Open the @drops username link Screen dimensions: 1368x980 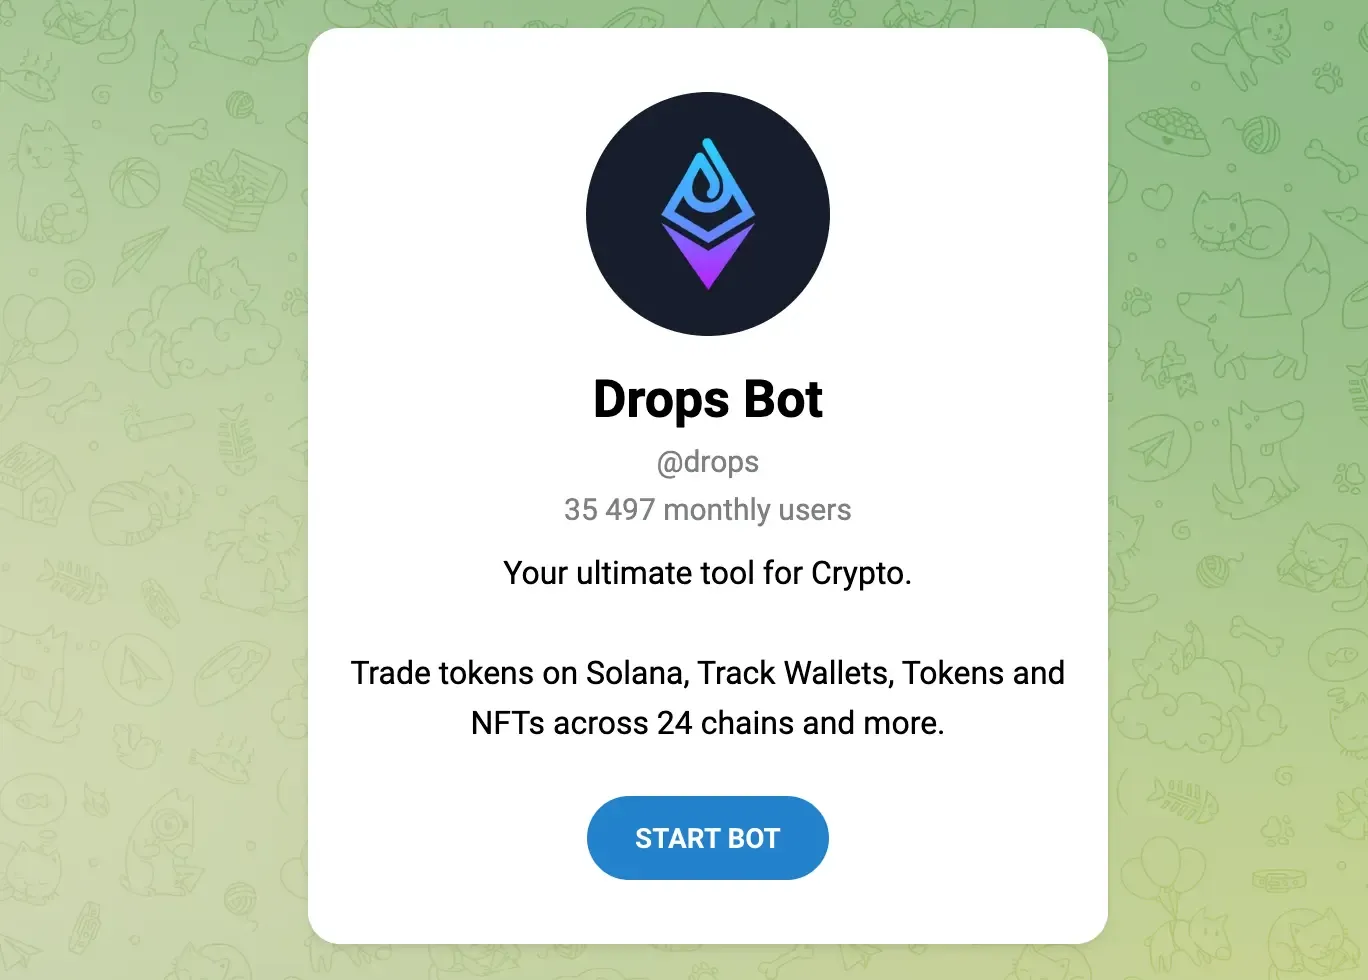point(708,462)
